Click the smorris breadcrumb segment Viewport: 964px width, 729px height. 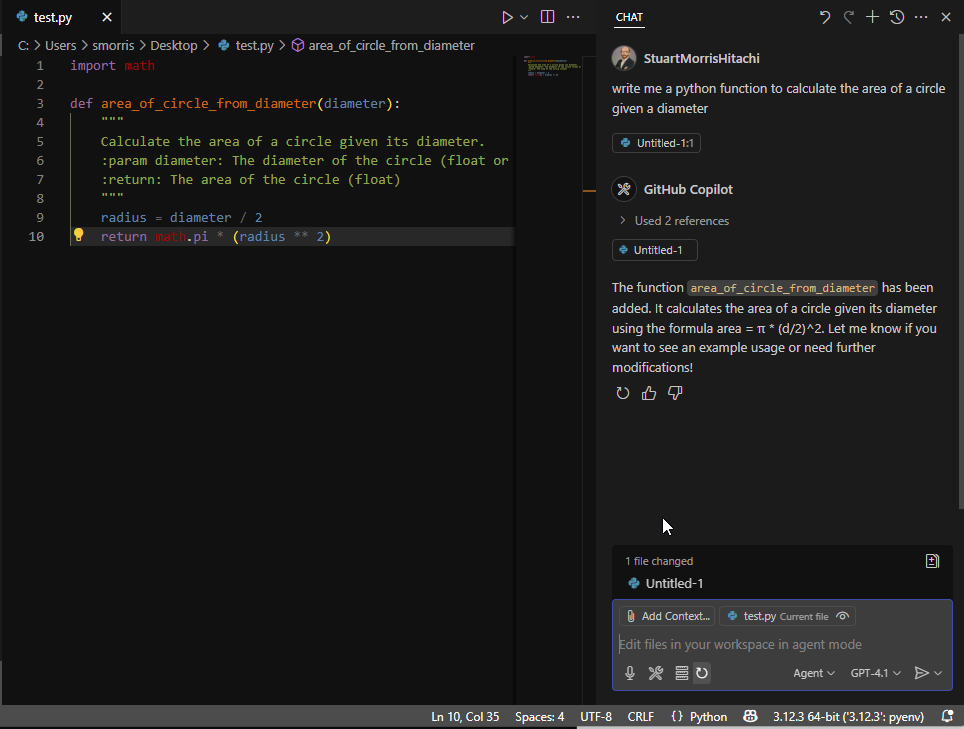113,45
